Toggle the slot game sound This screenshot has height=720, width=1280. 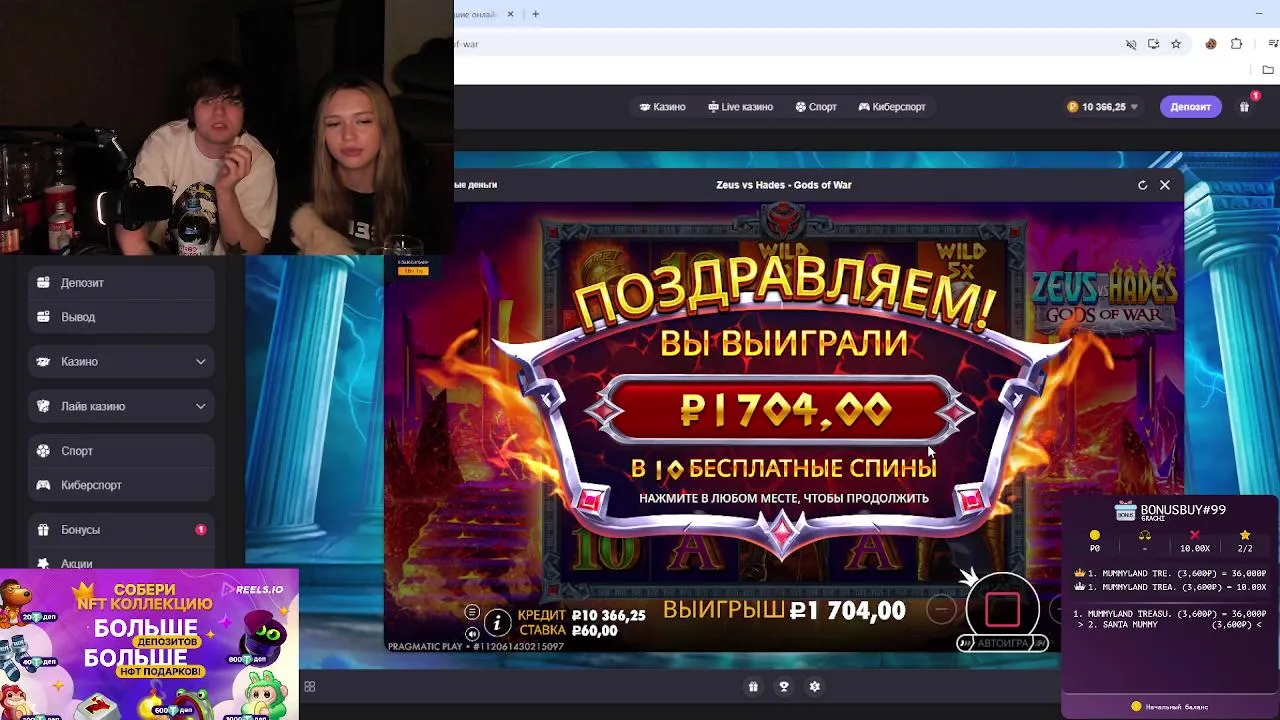(x=472, y=633)
